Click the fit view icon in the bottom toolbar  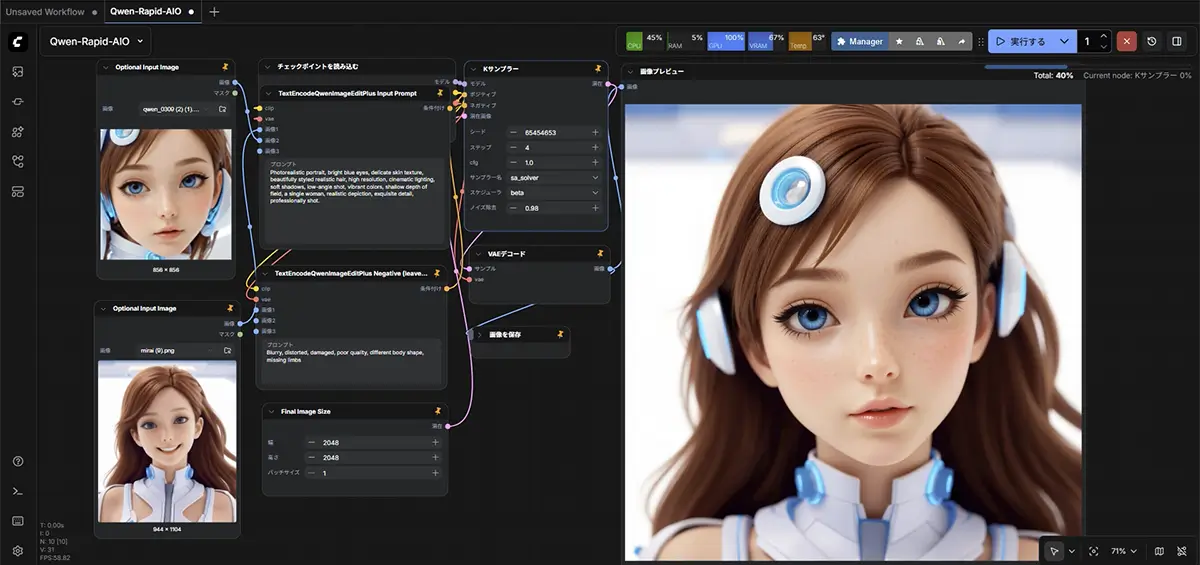(1093, 551)
